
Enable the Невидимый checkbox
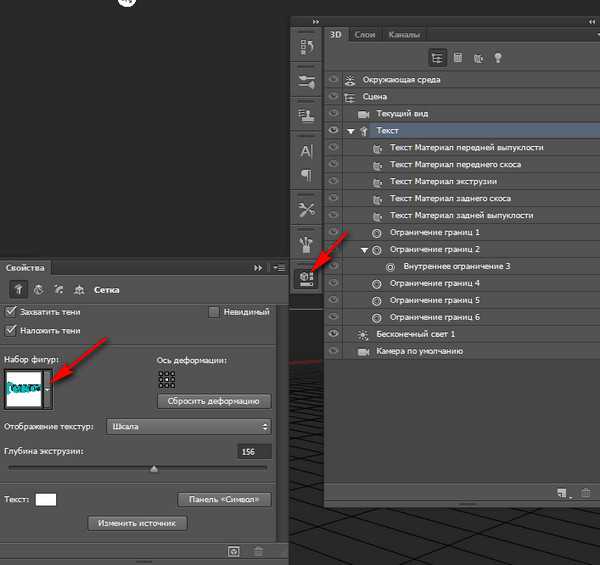coord(214,312)
